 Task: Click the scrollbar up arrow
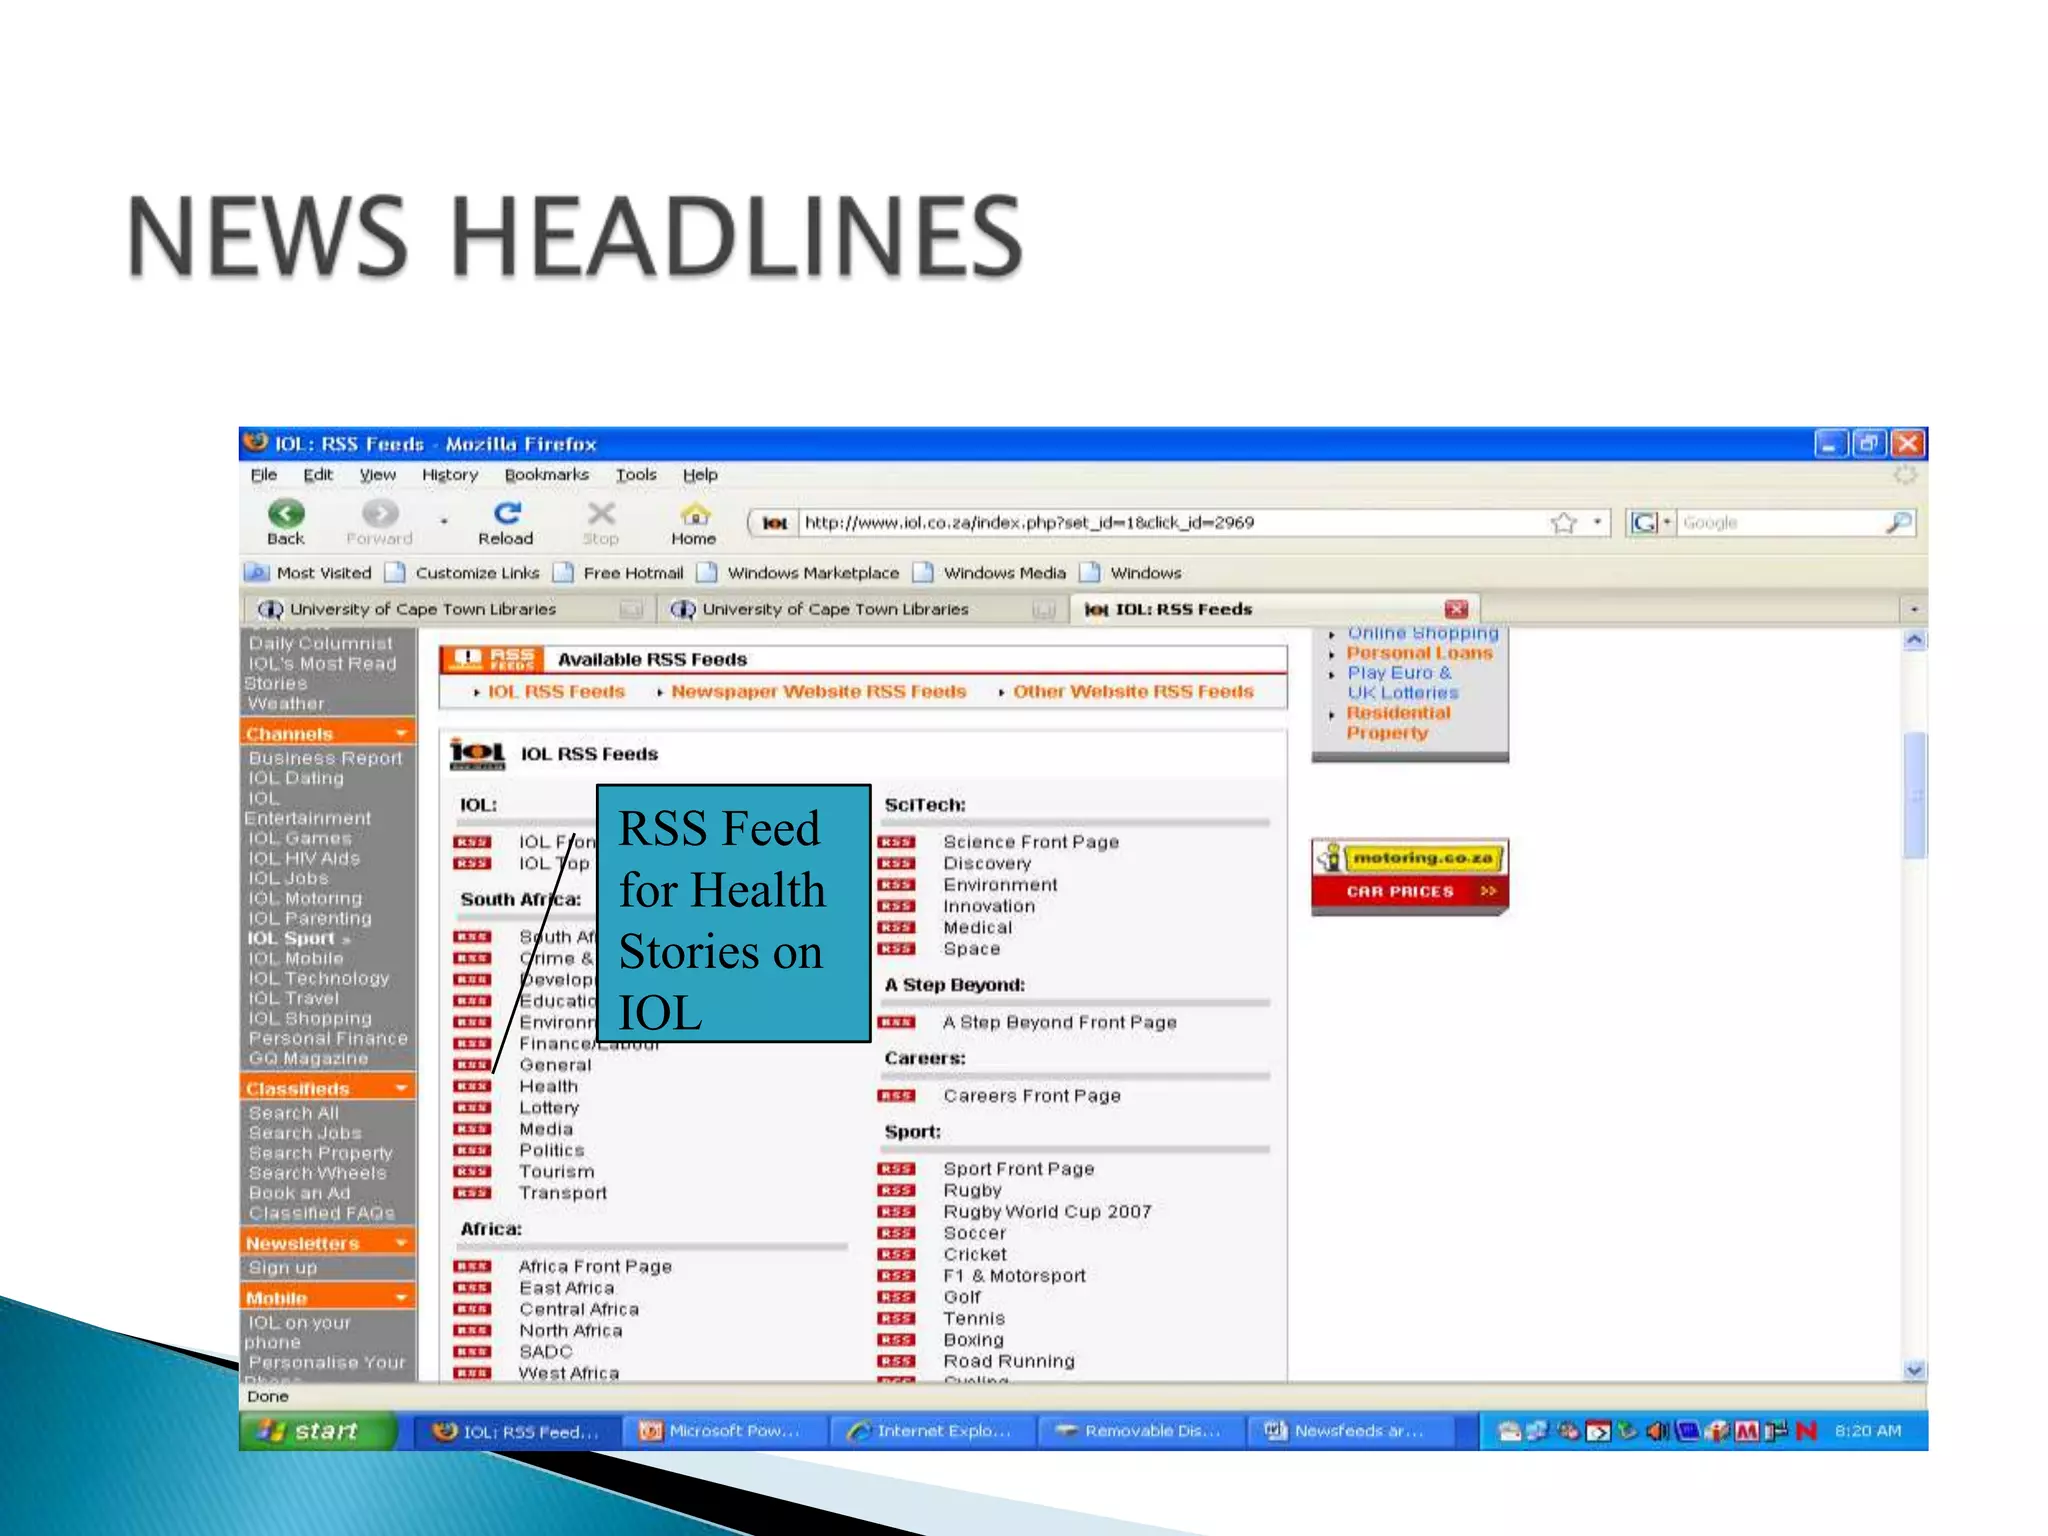[x=1914, y=640]
